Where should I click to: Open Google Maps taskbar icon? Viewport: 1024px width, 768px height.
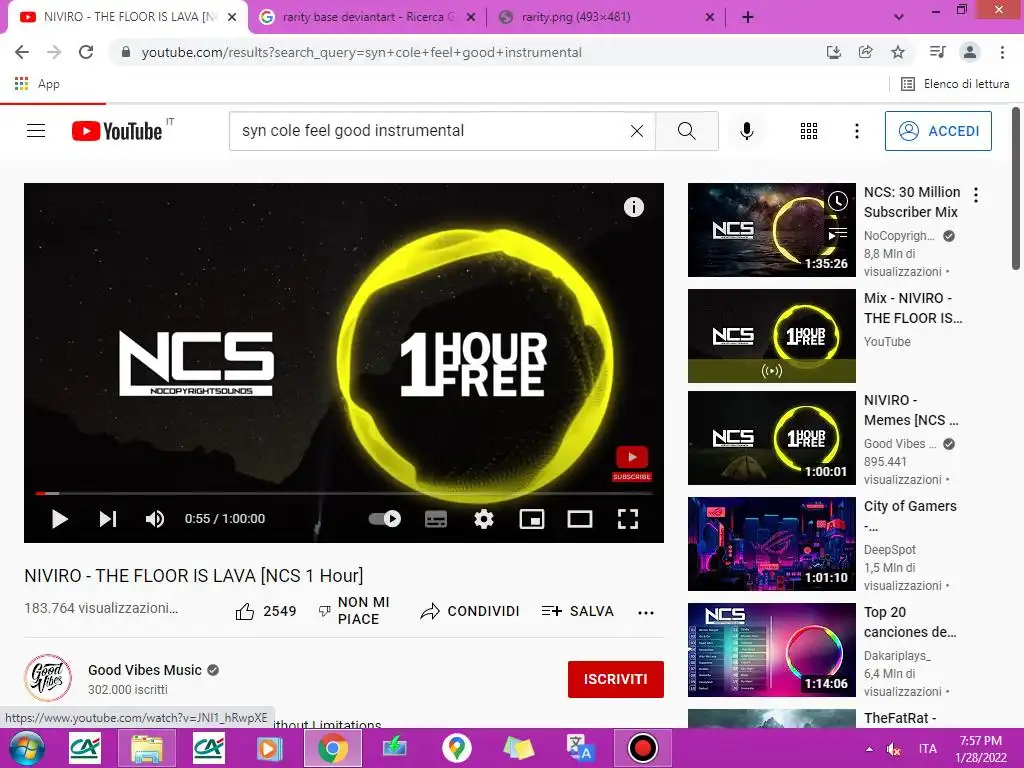456,748
